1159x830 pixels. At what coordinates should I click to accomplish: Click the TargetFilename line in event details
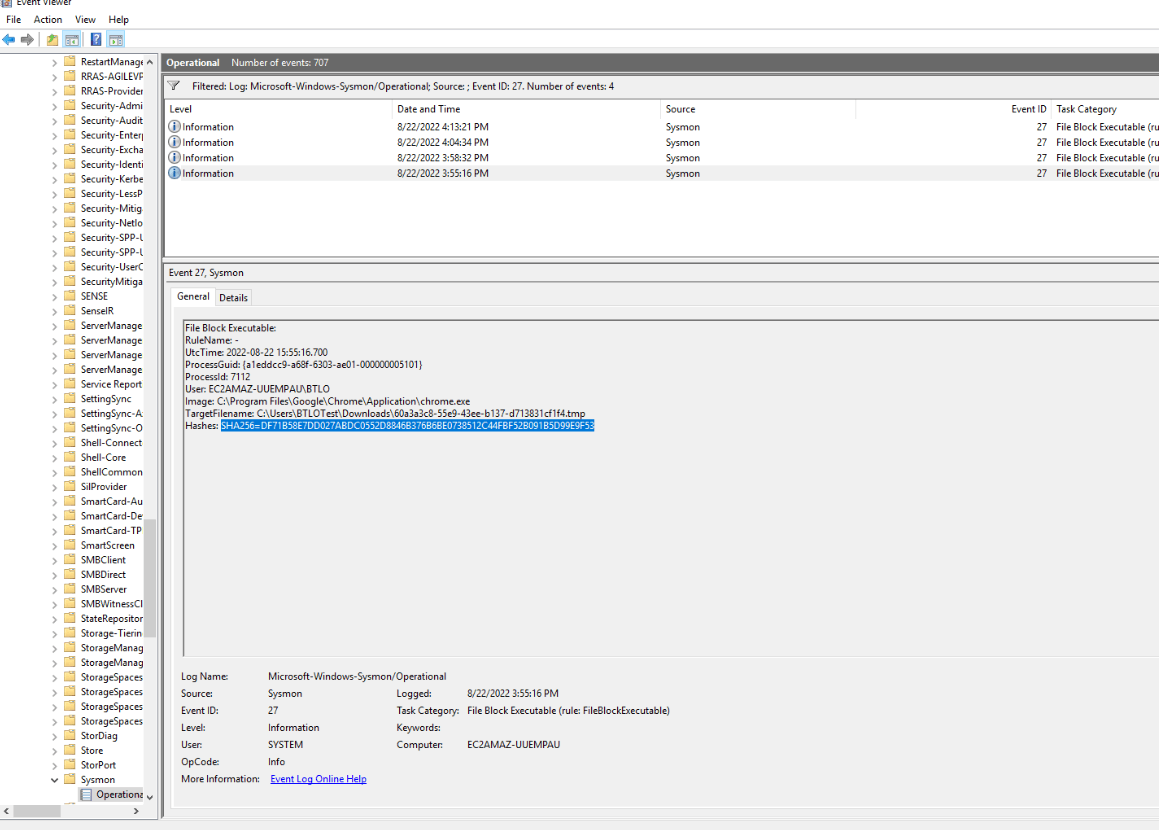385,413
